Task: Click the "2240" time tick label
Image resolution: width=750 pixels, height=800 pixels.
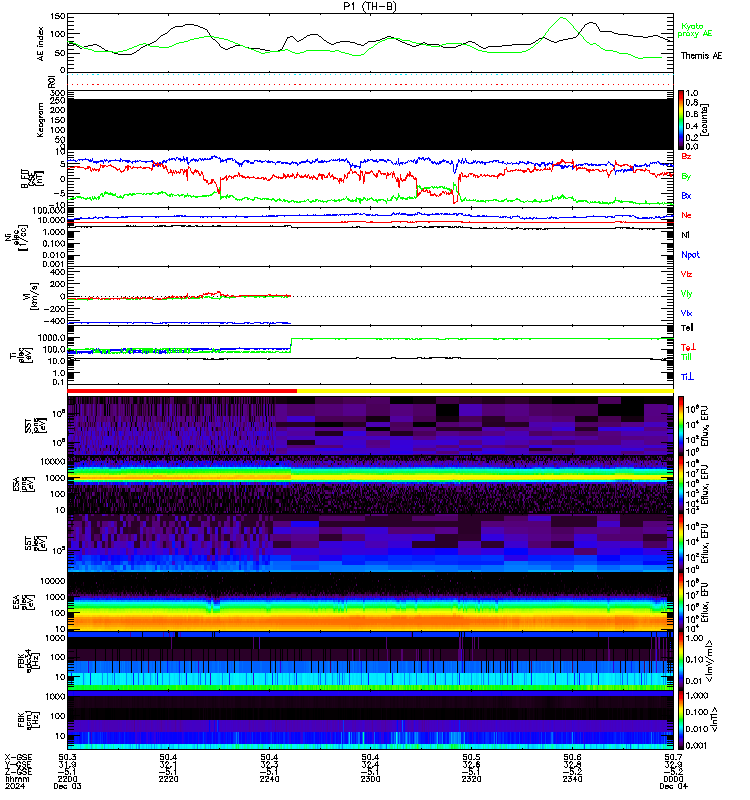Action: [269, 779]
